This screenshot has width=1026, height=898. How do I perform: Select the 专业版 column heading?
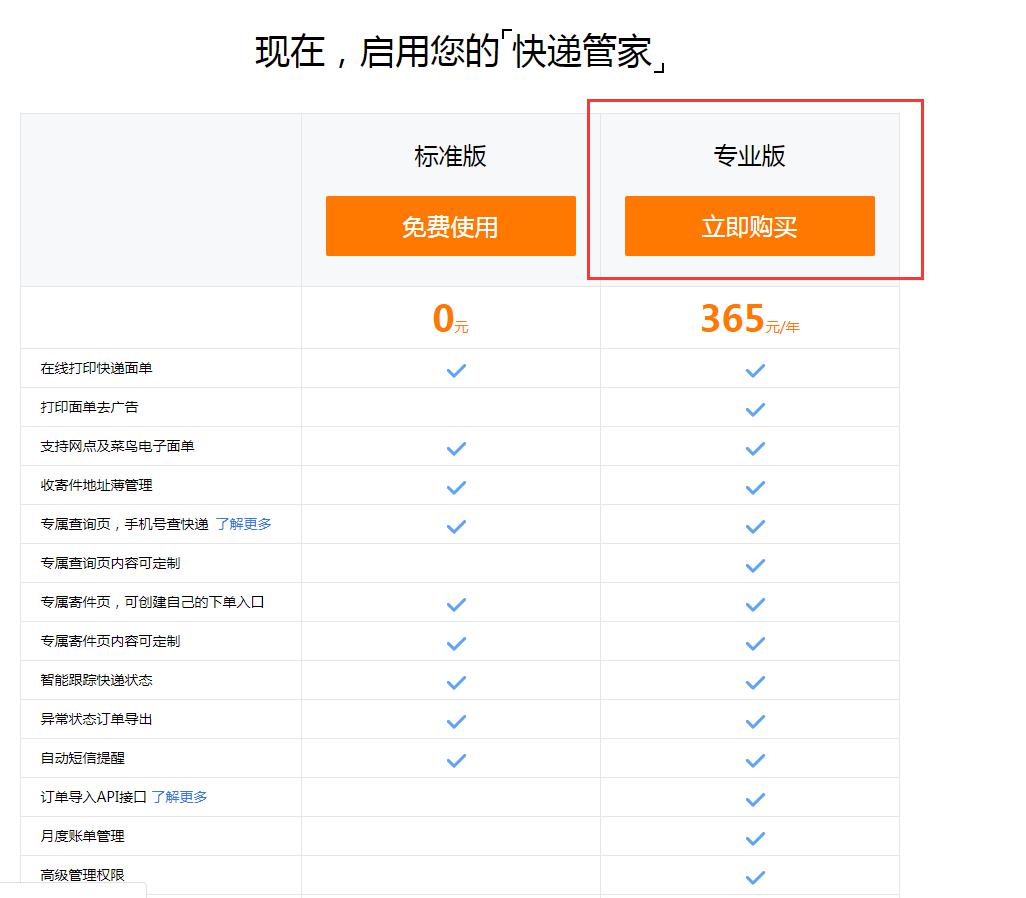[749, 156]
